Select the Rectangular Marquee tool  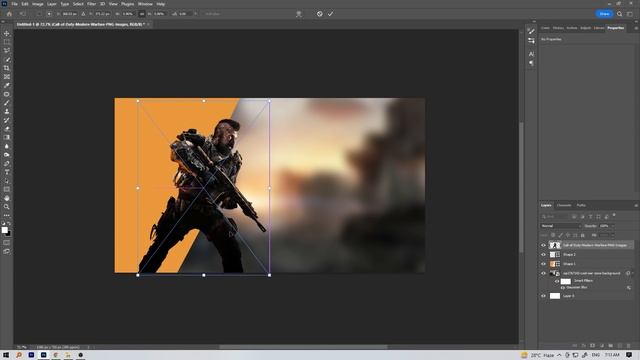(x=7, y=42)
